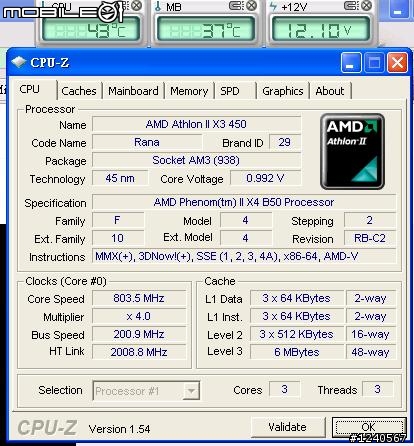This screenshot has width=414, height=446.
Task: Click the Level 2 associativity 16-way
Action: [x=371, y=334]
